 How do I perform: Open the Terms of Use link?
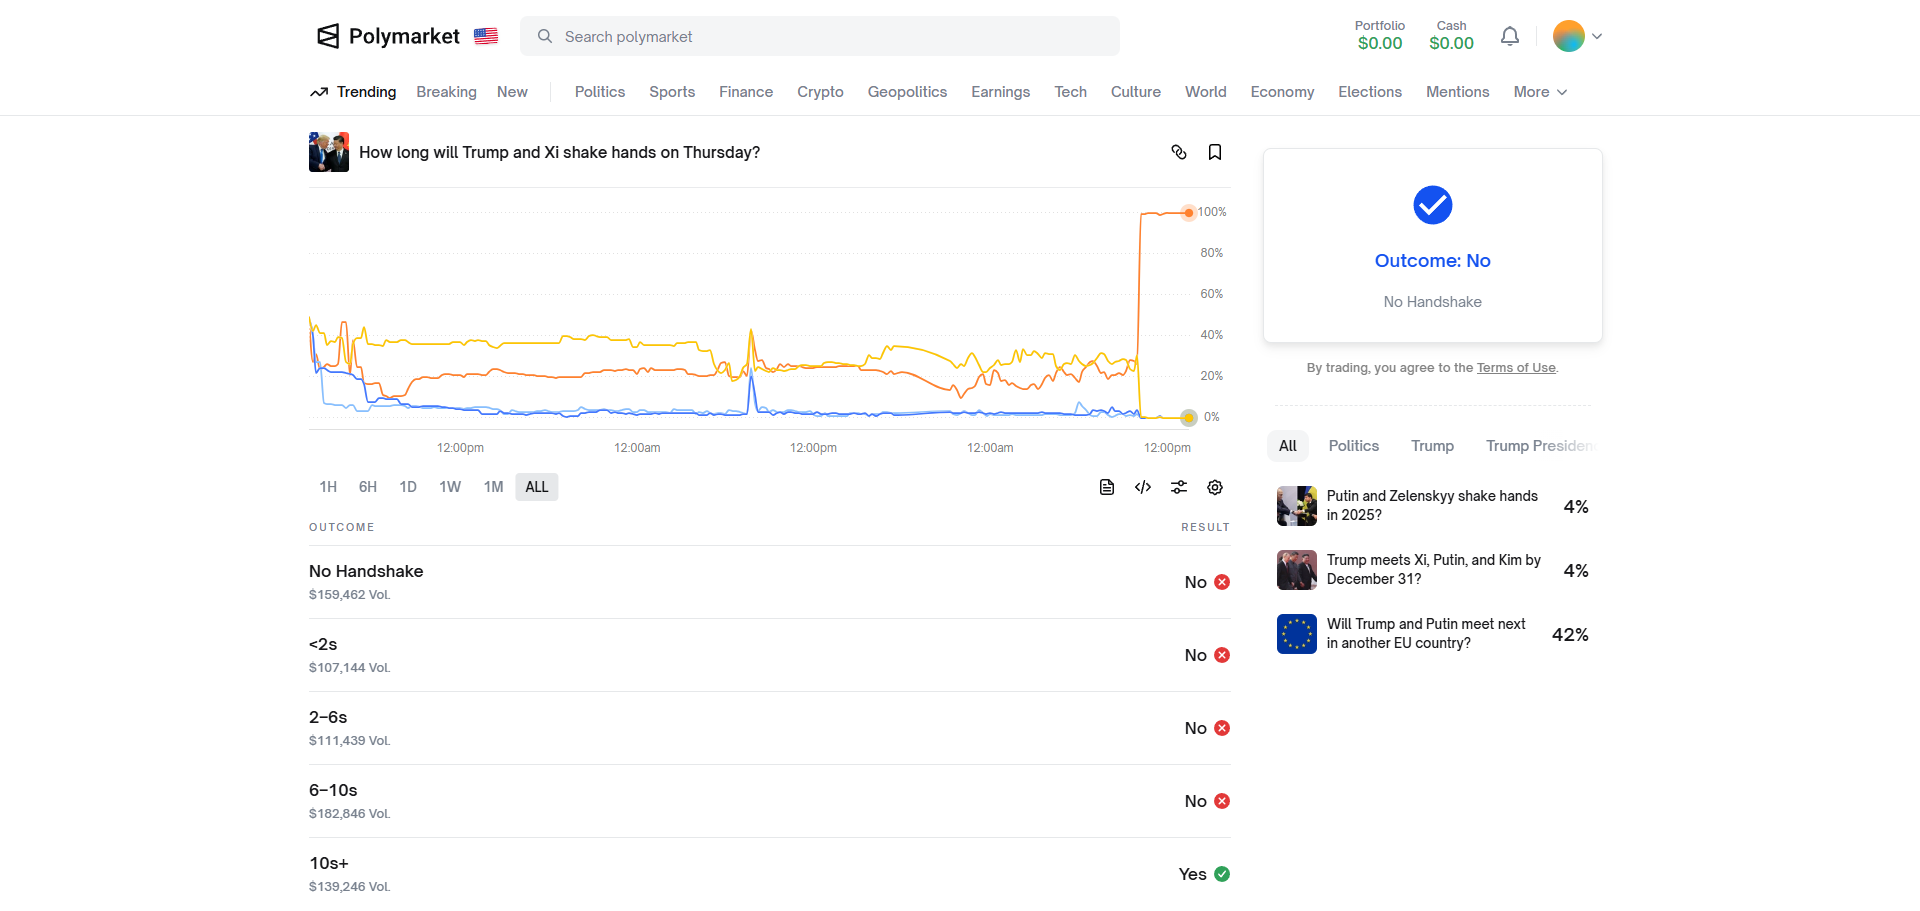(1516, 368)
